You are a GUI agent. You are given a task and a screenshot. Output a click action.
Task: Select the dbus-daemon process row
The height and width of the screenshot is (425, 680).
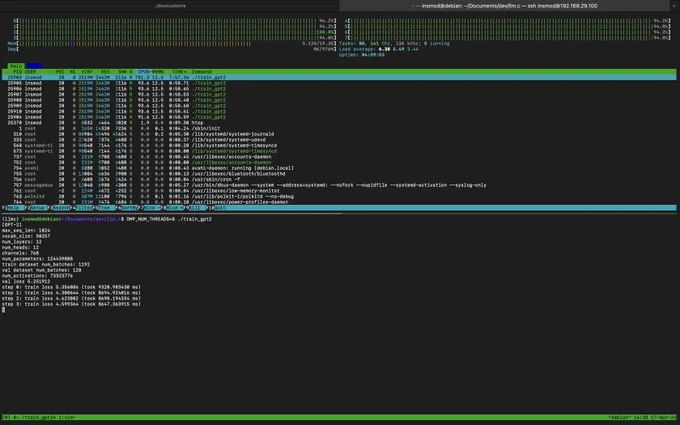coord(339,185)
